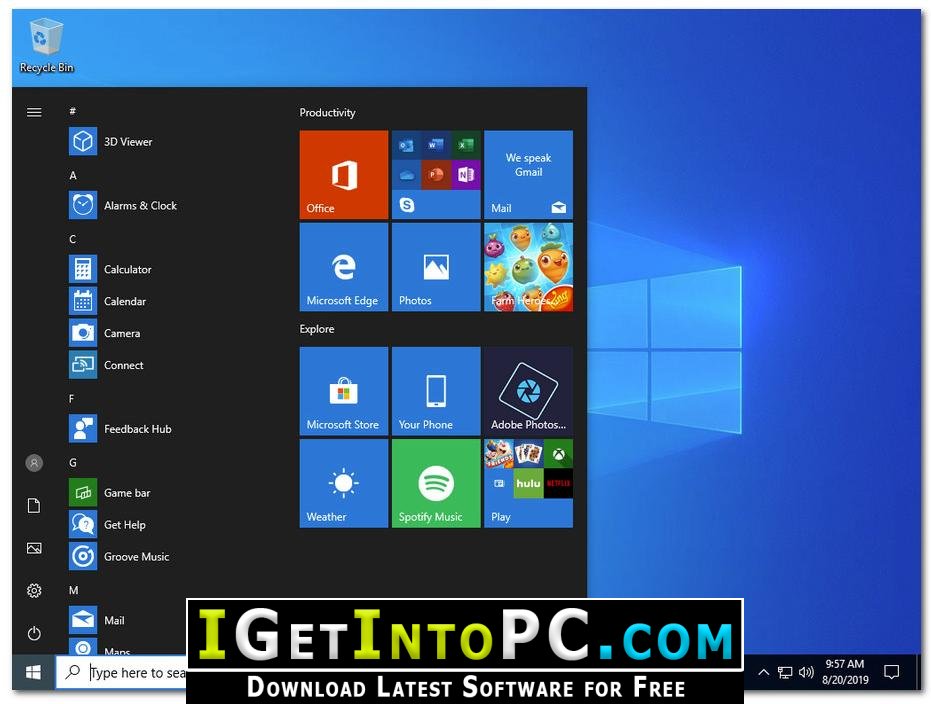Launch the Microsoft Edge tile
931x704 pixels.
(x=344, y=267)
